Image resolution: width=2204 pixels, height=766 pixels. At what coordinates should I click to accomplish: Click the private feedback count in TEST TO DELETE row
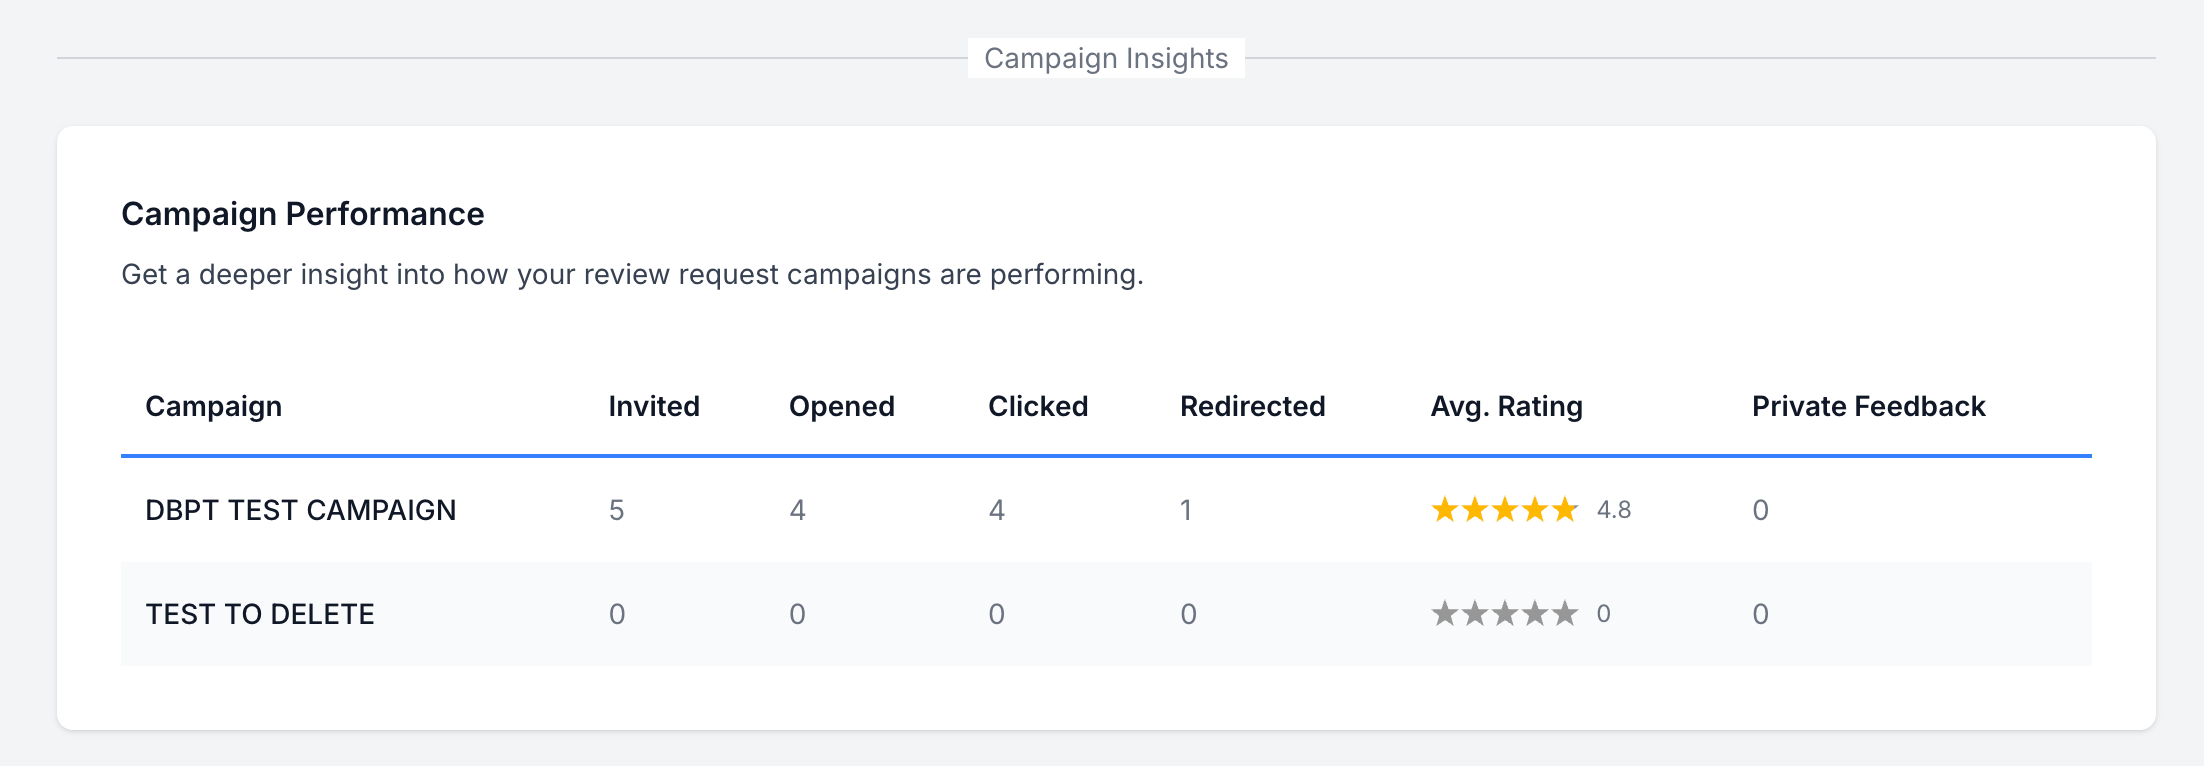pyautogui.click(x=1761, y=614)
